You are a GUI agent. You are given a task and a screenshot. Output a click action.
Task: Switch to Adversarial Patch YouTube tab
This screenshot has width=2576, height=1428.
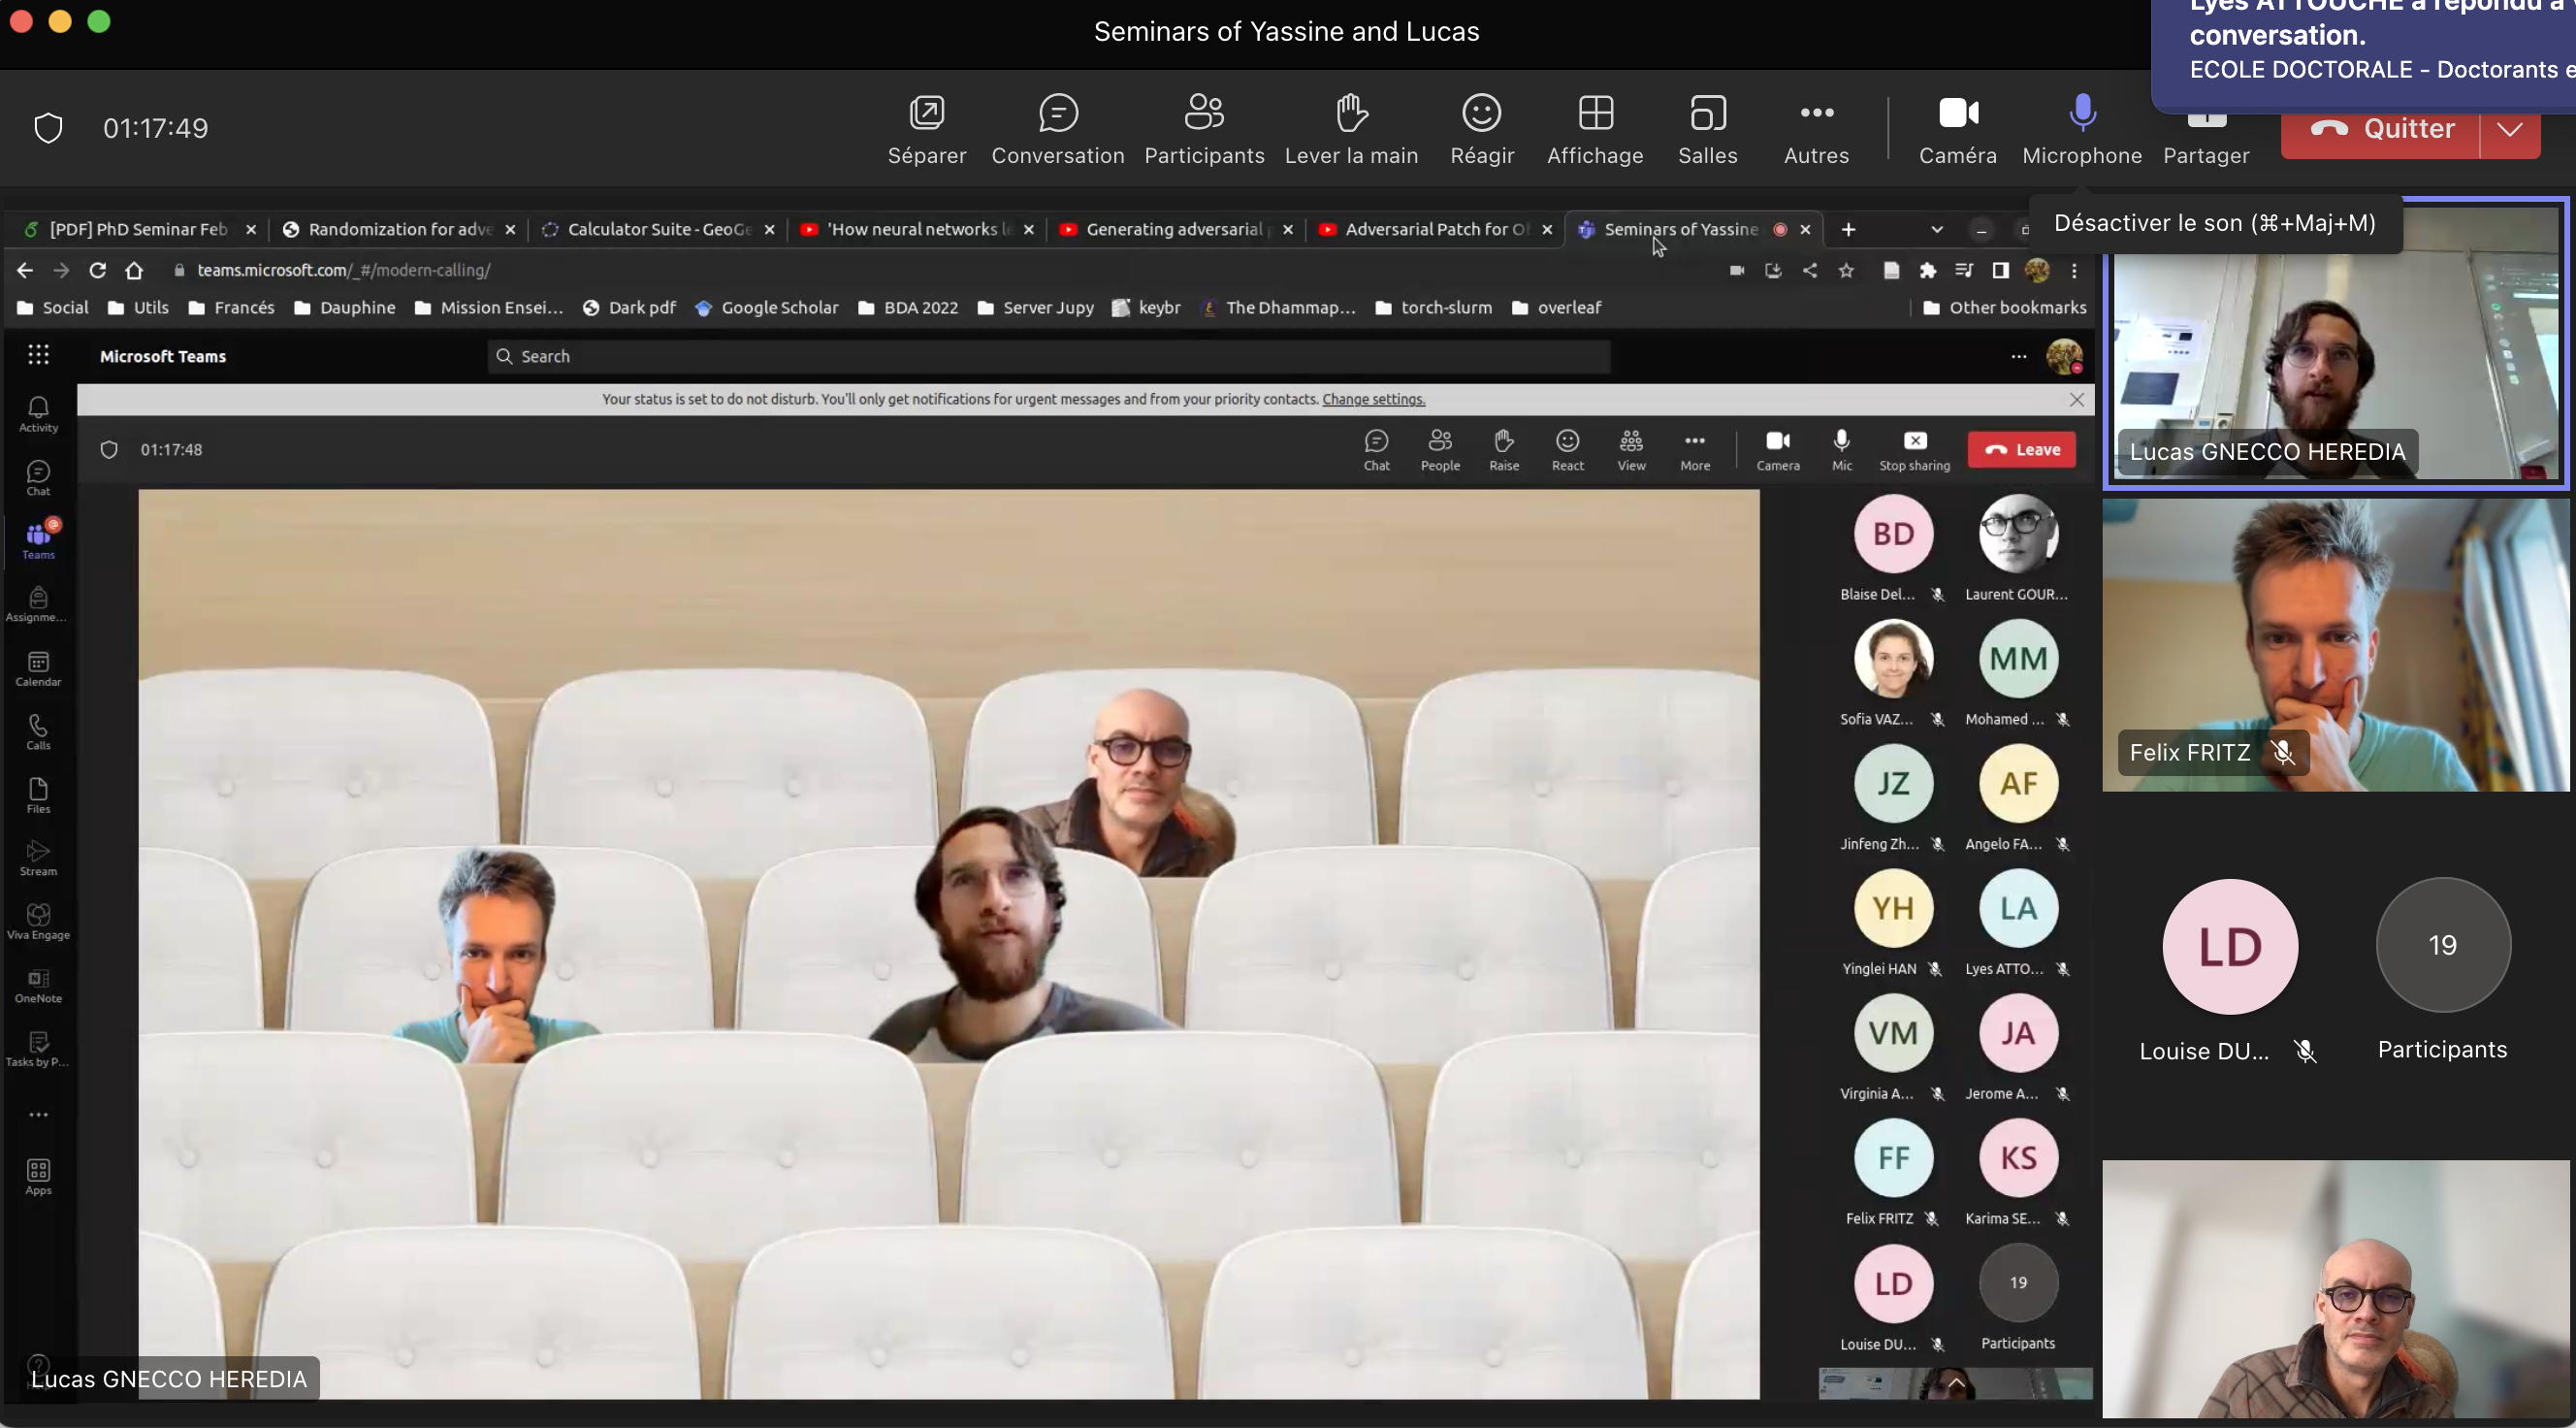[1436, 229]
